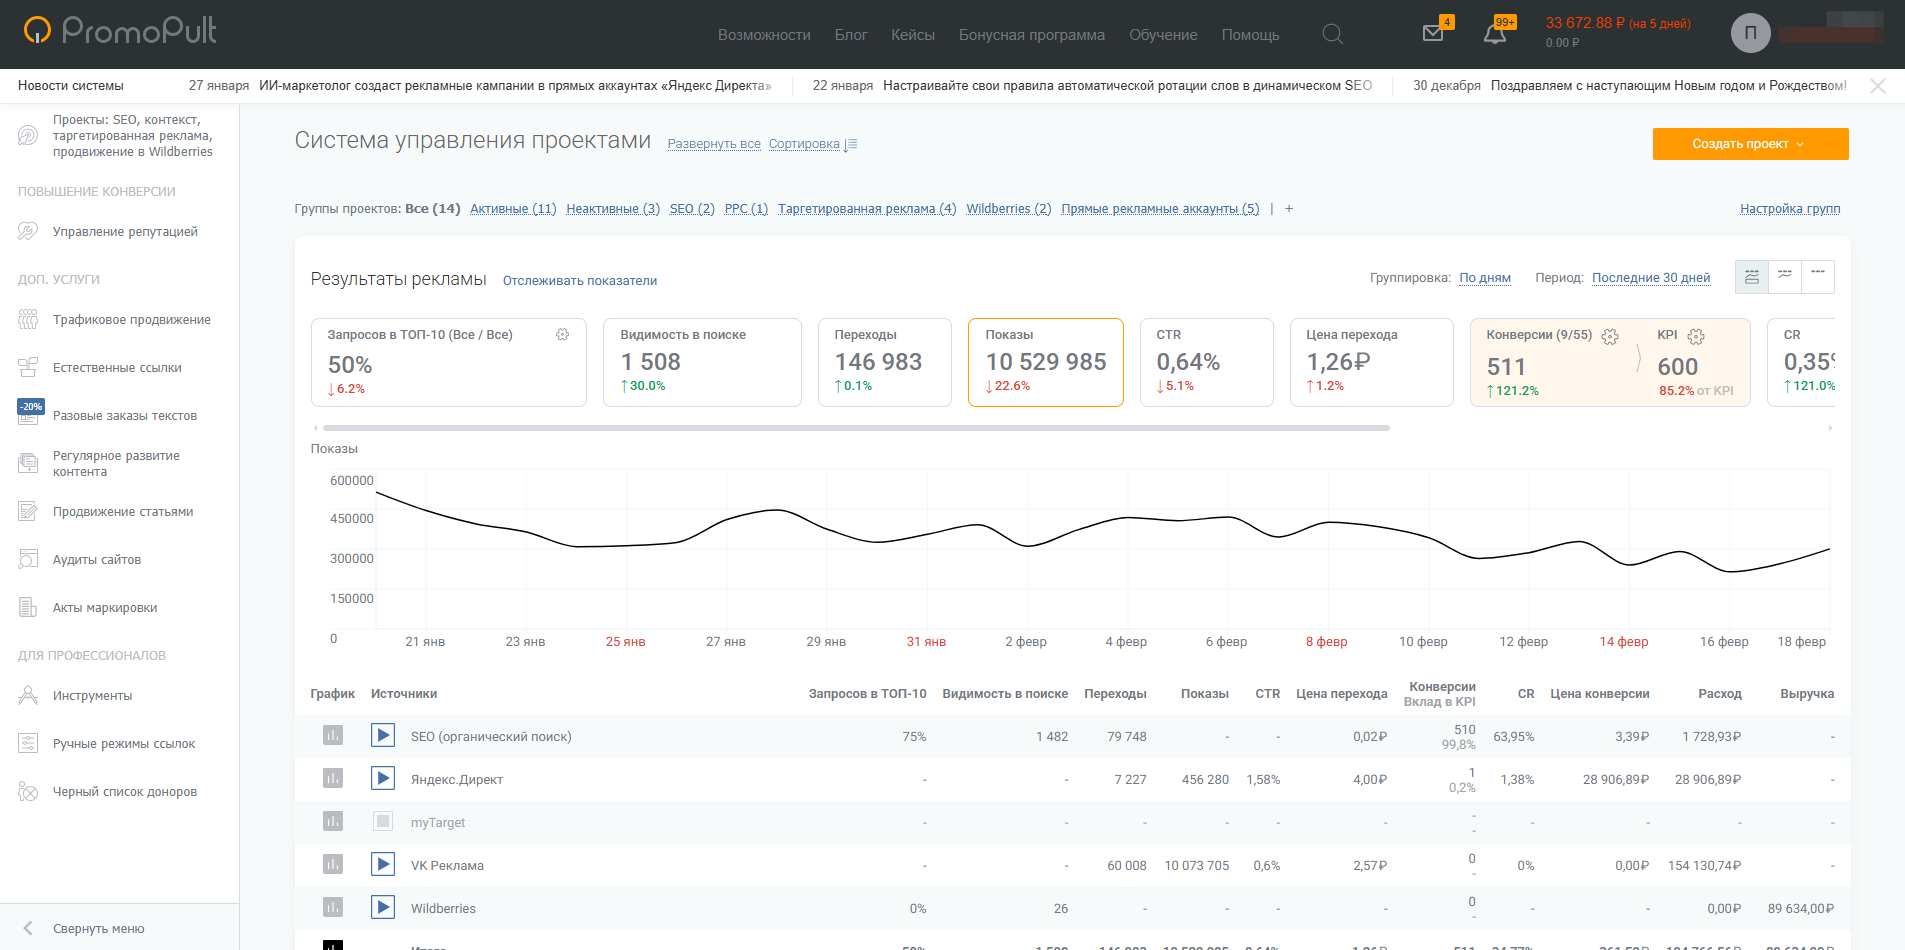
Task: Click the Отслеживать показатели link
Action: point(579,281)
